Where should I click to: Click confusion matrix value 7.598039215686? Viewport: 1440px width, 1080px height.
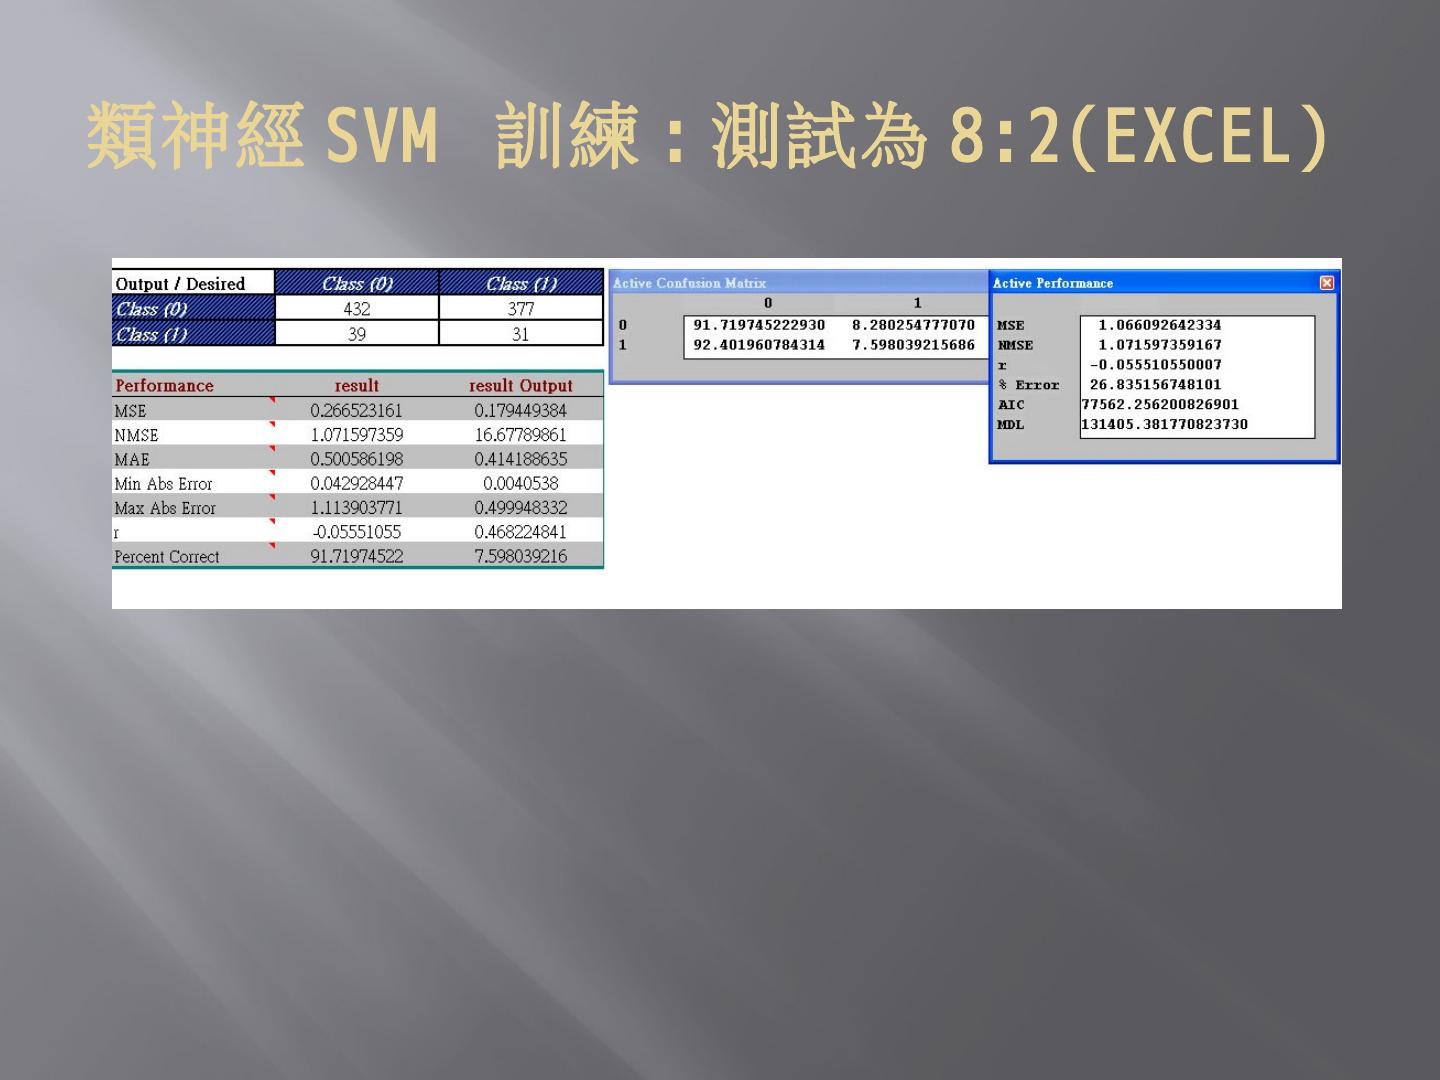pyautogui.click(x=914, y=345)
